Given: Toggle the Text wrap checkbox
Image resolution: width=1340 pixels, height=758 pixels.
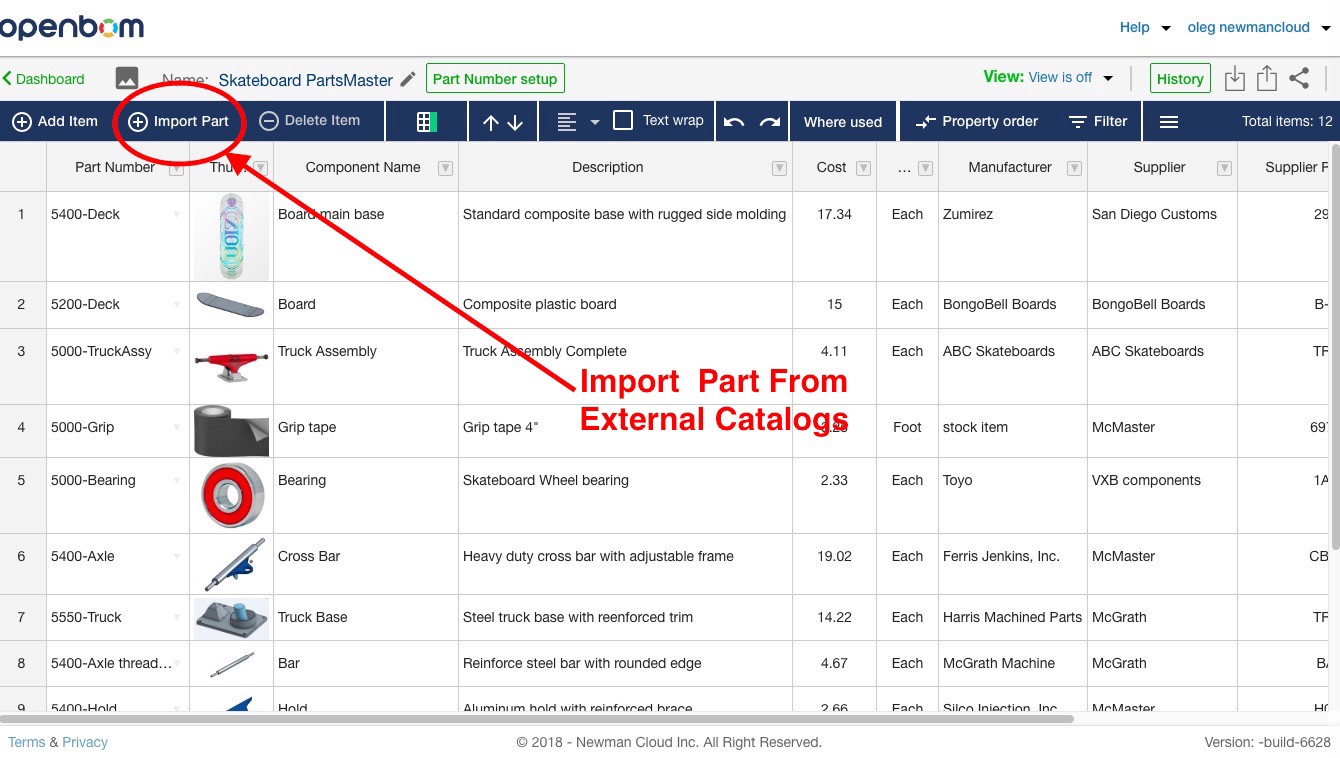Looking at the screenshot, I should (x=623, y=120).
